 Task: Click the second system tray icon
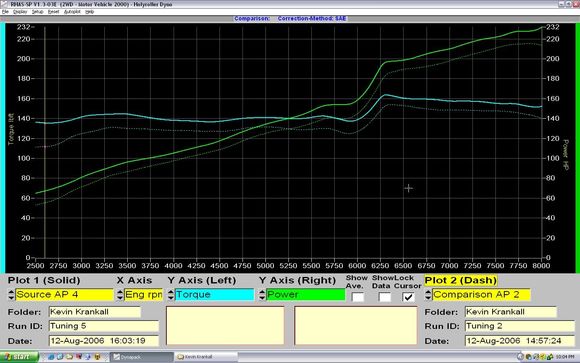529,357
